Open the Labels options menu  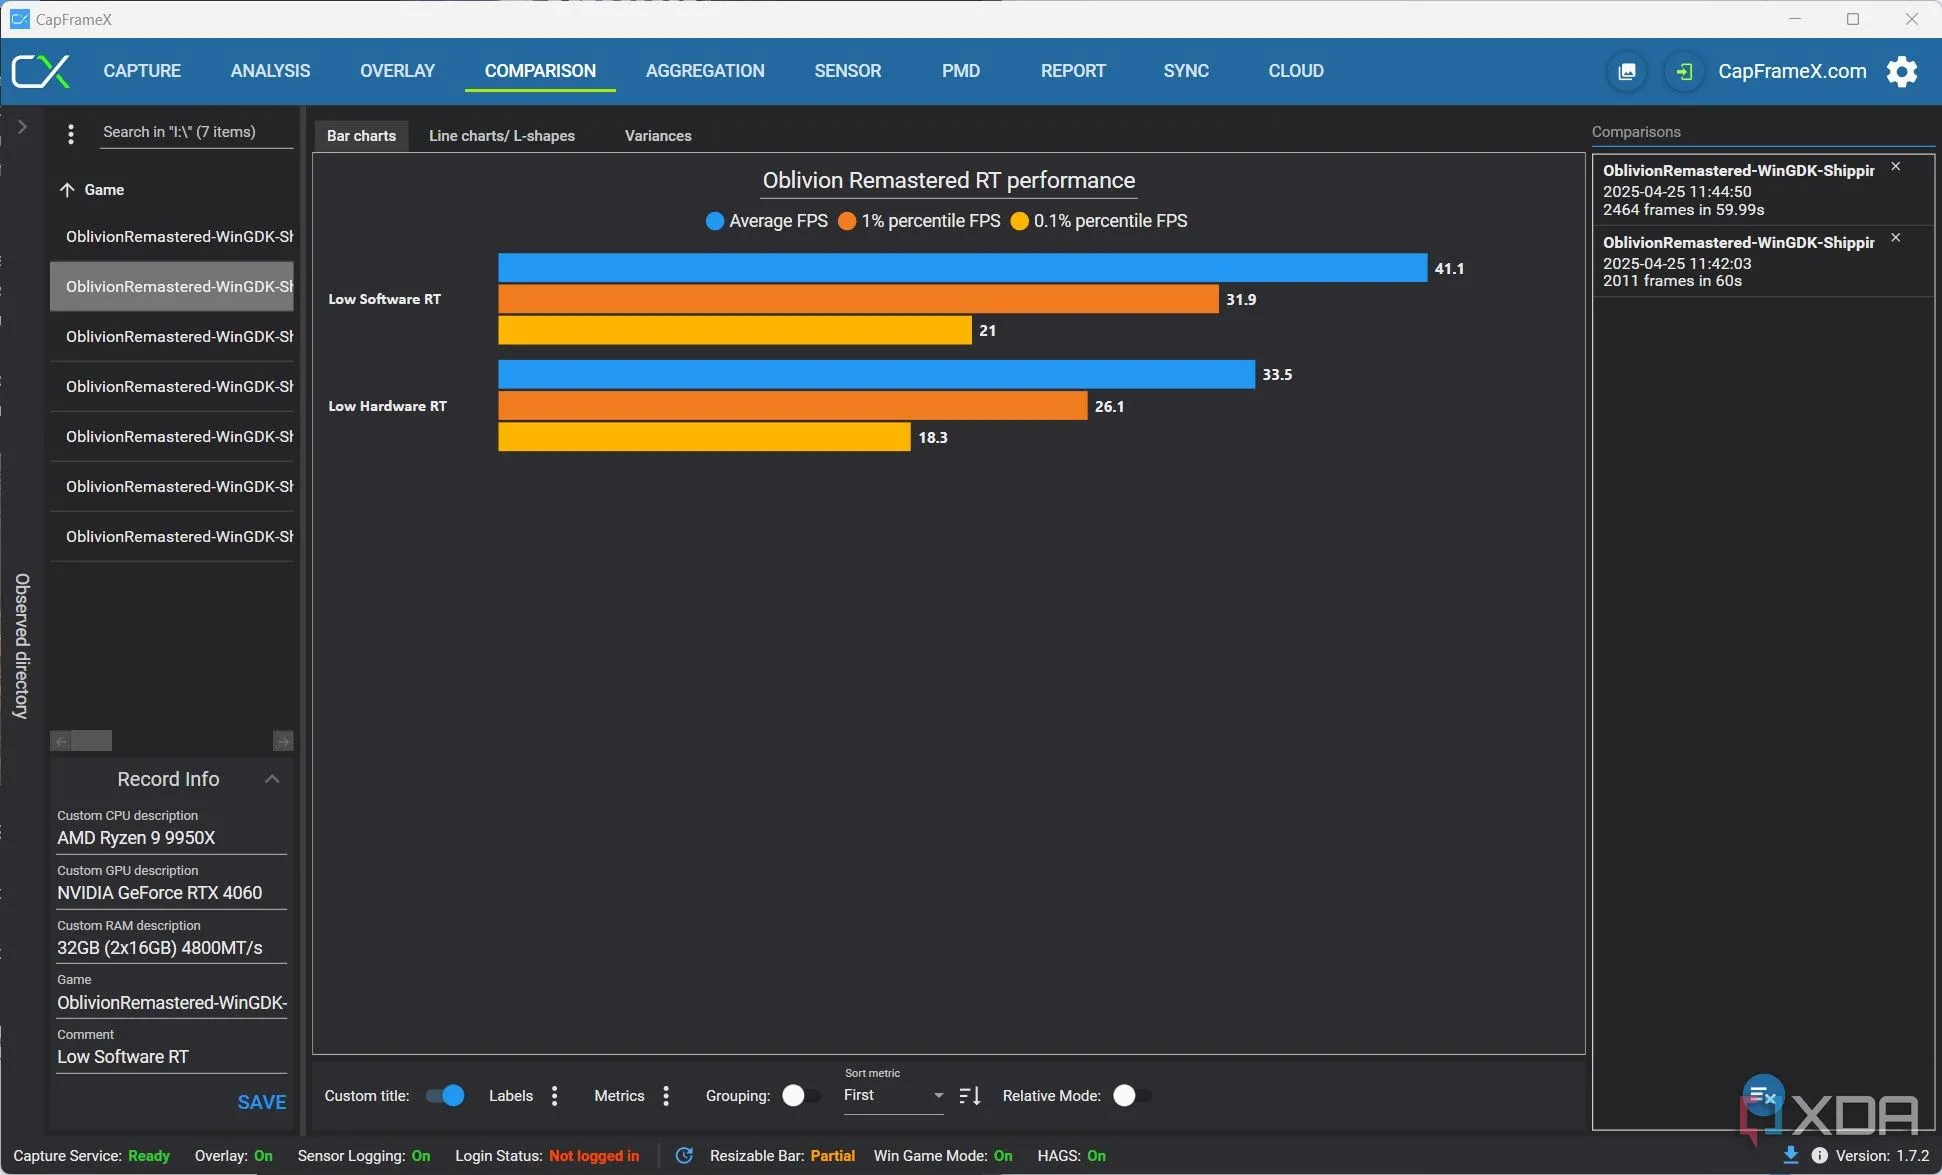pos(554,1096)
